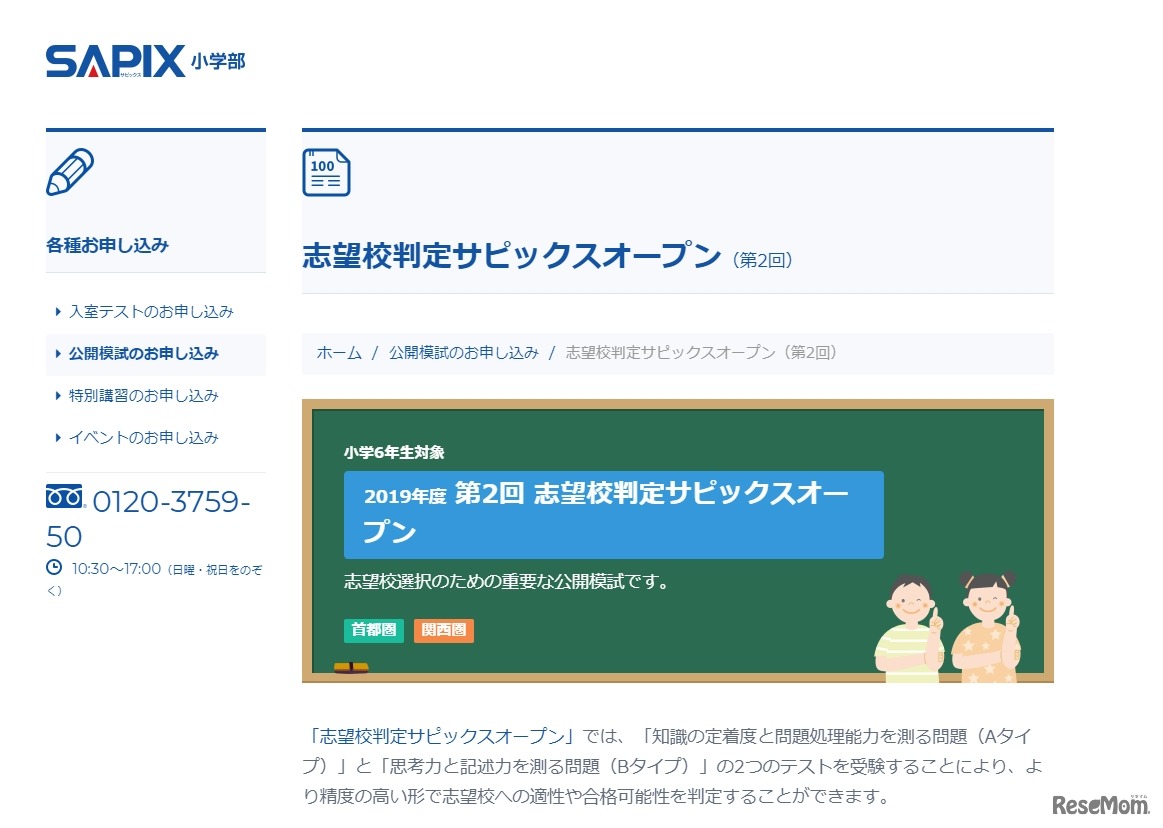The image size is (1163, 828).
Task: Open イベントのお申し込み sidebar item
Action: tap(143, 438)
